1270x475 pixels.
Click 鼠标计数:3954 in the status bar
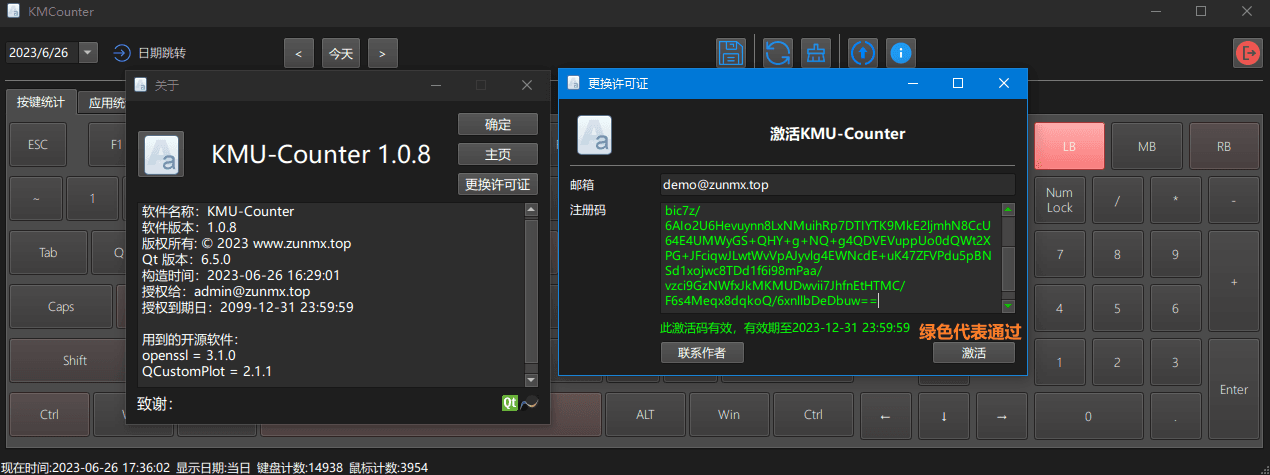(388, 467)
